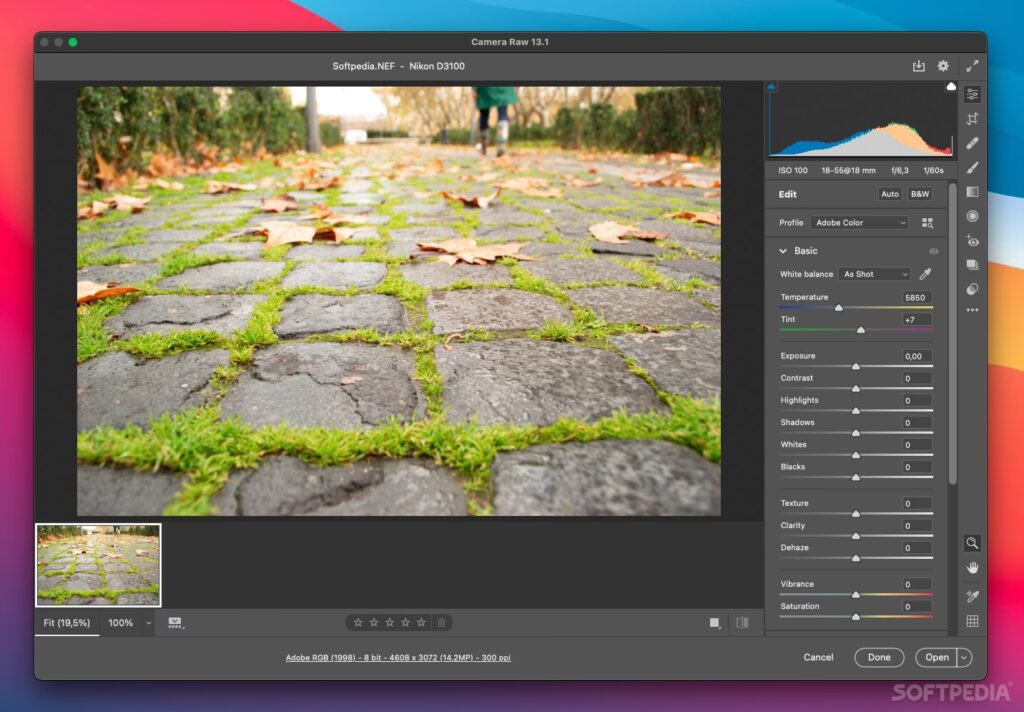Open the Profile dropdown Adobe Color
Viewport: 1024px width, 712px height.
point(860,223)
